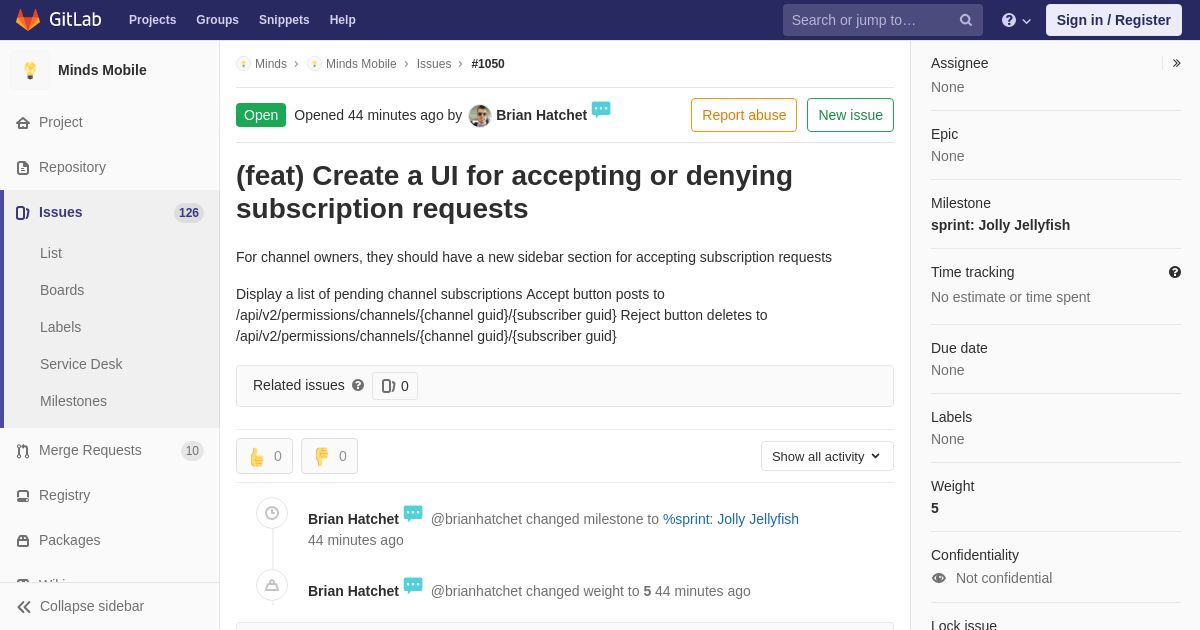Click the Merge Requests branch icon

coord(23,451)
